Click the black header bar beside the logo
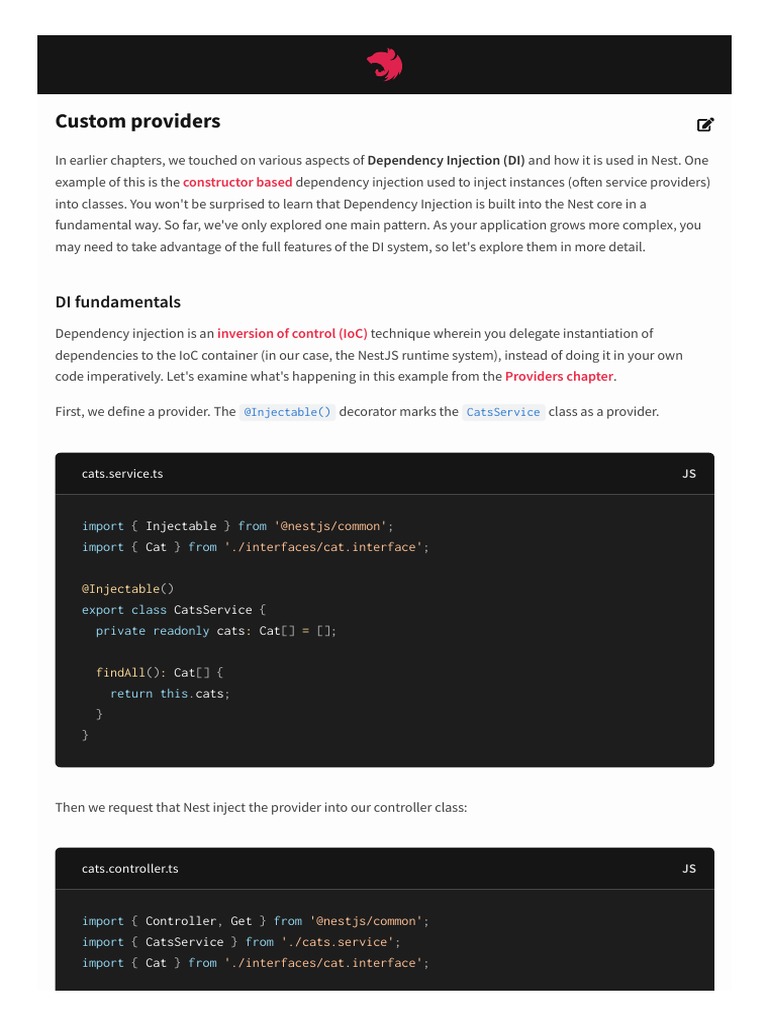The width and height of the screenshot is (768, 1024). pyautogui.click(x=200, y=66)
